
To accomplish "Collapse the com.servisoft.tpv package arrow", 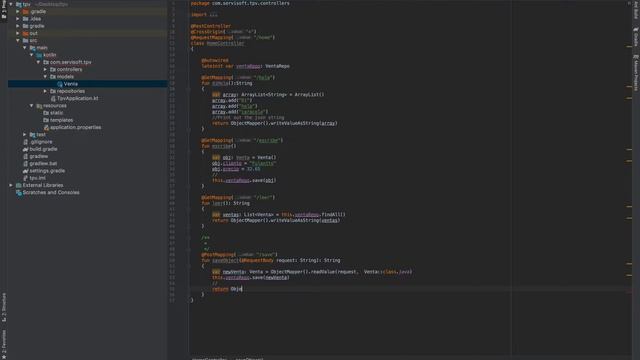I will click(38, 62).
